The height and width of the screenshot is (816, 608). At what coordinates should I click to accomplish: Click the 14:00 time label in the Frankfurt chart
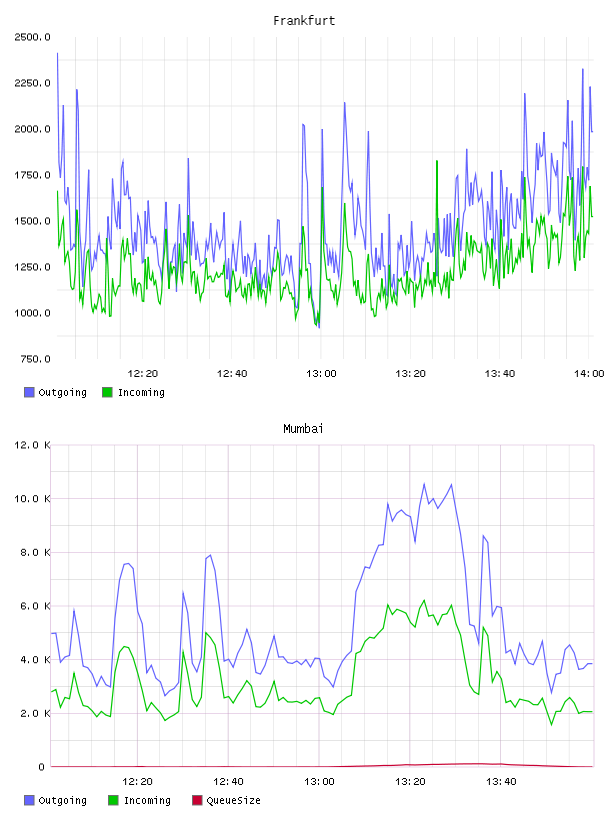point(589,374)
